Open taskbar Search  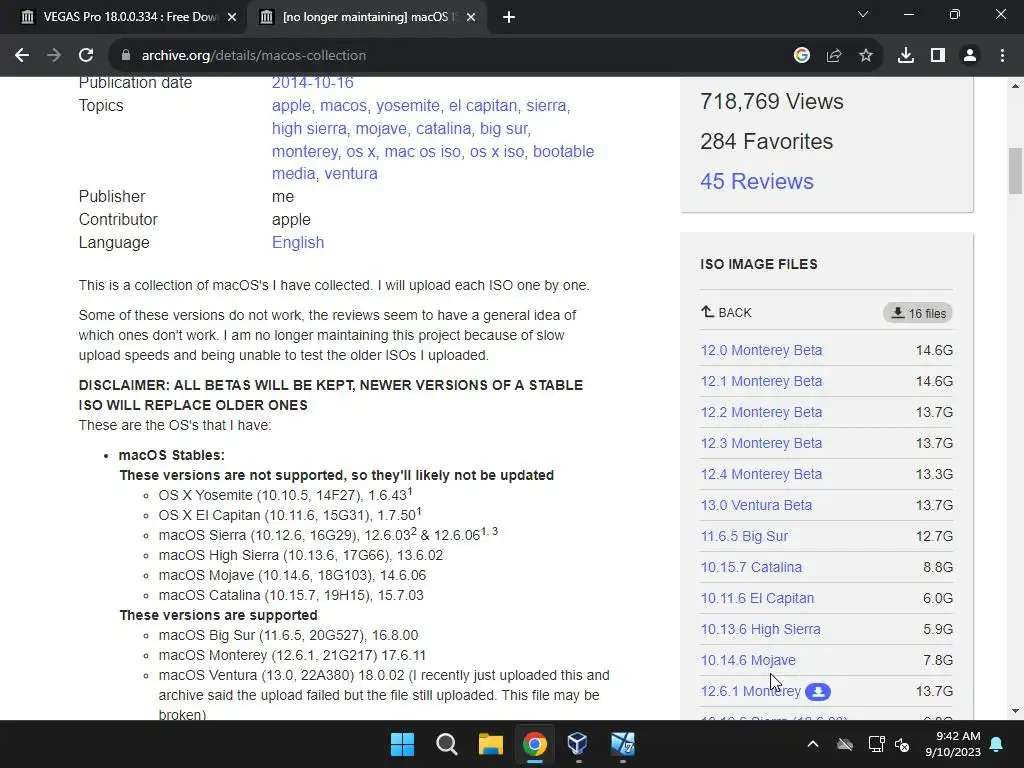pyautogui.click(x=447, y=744)
